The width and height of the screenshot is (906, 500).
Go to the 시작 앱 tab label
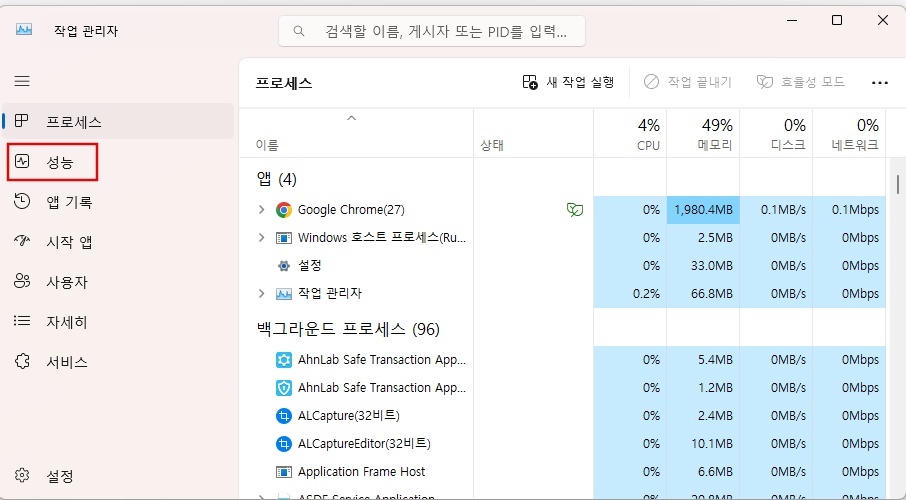(69, 242)
